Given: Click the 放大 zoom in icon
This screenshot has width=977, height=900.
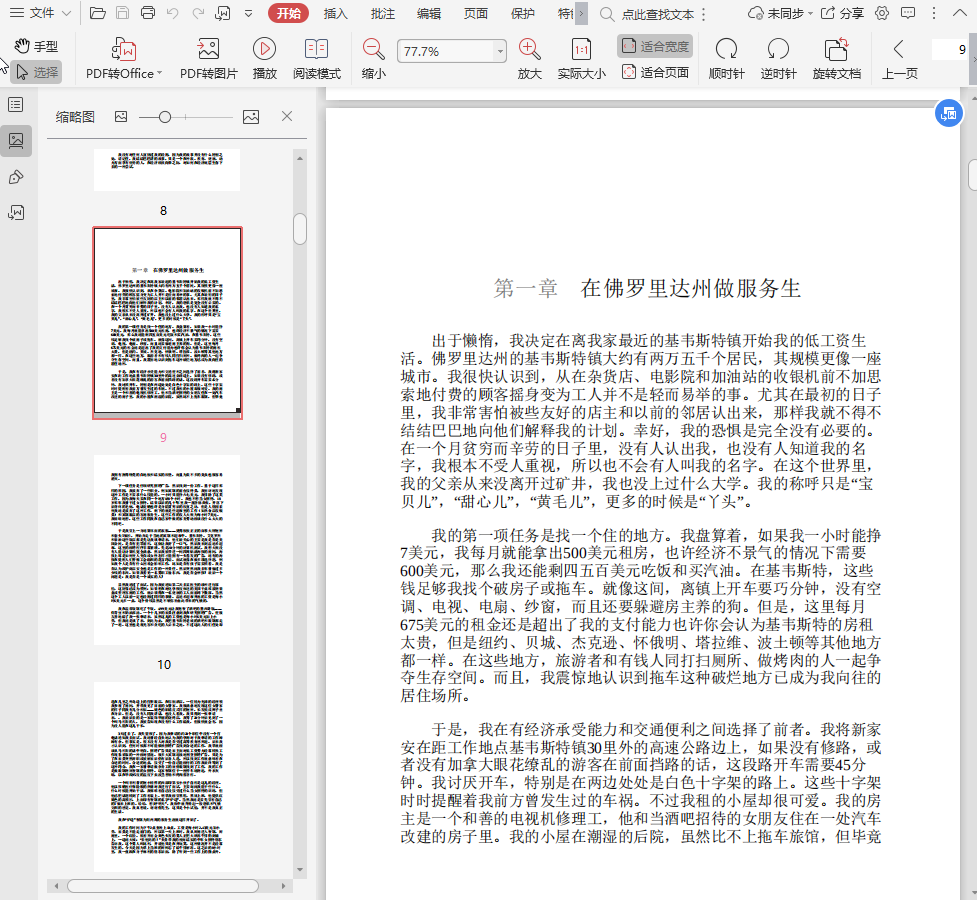Looking at the screenshot, I should coord(529,59).
